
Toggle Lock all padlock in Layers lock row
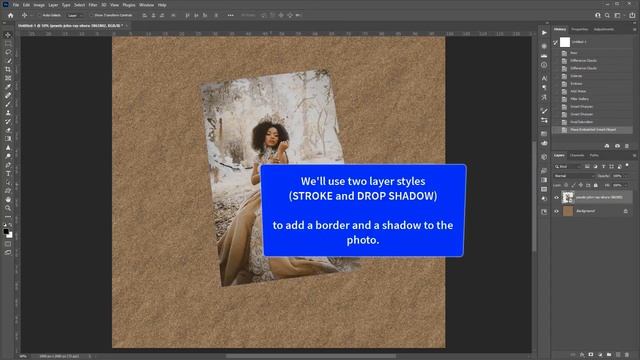tap(596, 185)
